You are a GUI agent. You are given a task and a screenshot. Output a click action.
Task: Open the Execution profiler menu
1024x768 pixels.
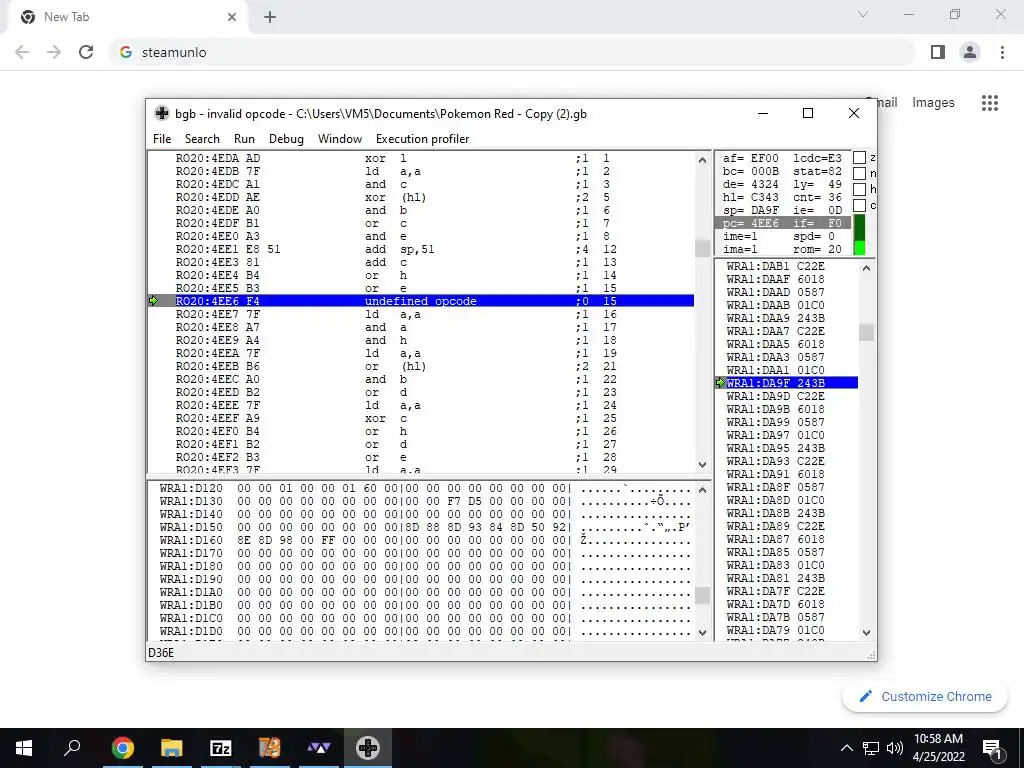click(422, 138)
